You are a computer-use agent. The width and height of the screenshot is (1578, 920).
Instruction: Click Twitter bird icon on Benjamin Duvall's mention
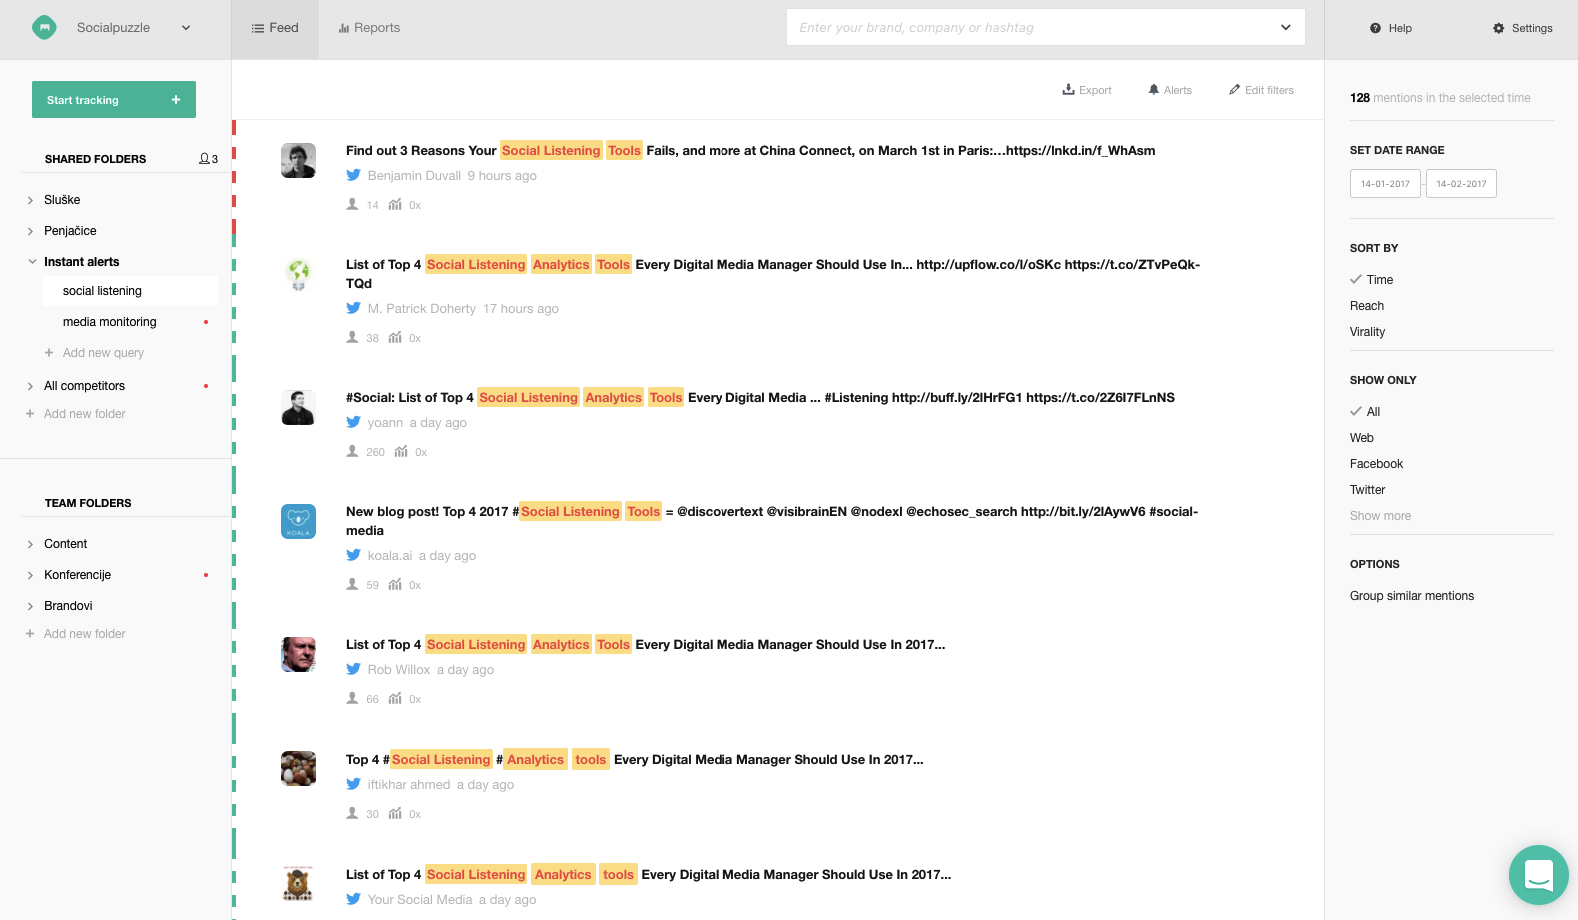tap(353, 175)
